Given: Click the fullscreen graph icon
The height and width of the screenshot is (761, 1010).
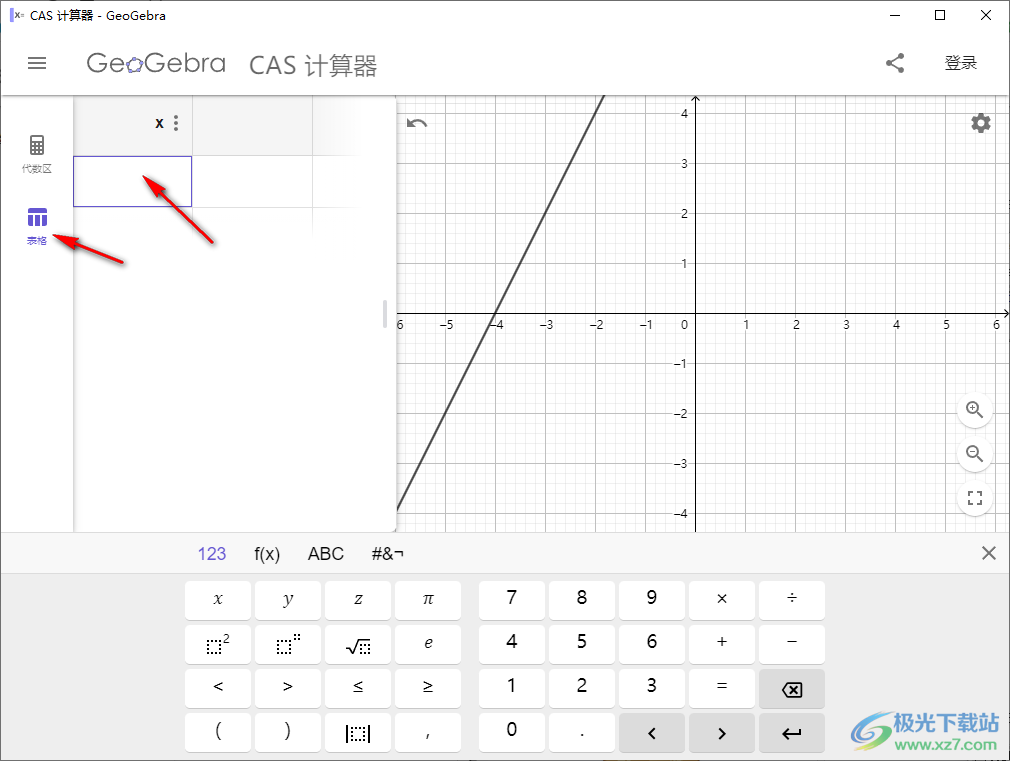Looking at the screenshot, I should (975, 497).
